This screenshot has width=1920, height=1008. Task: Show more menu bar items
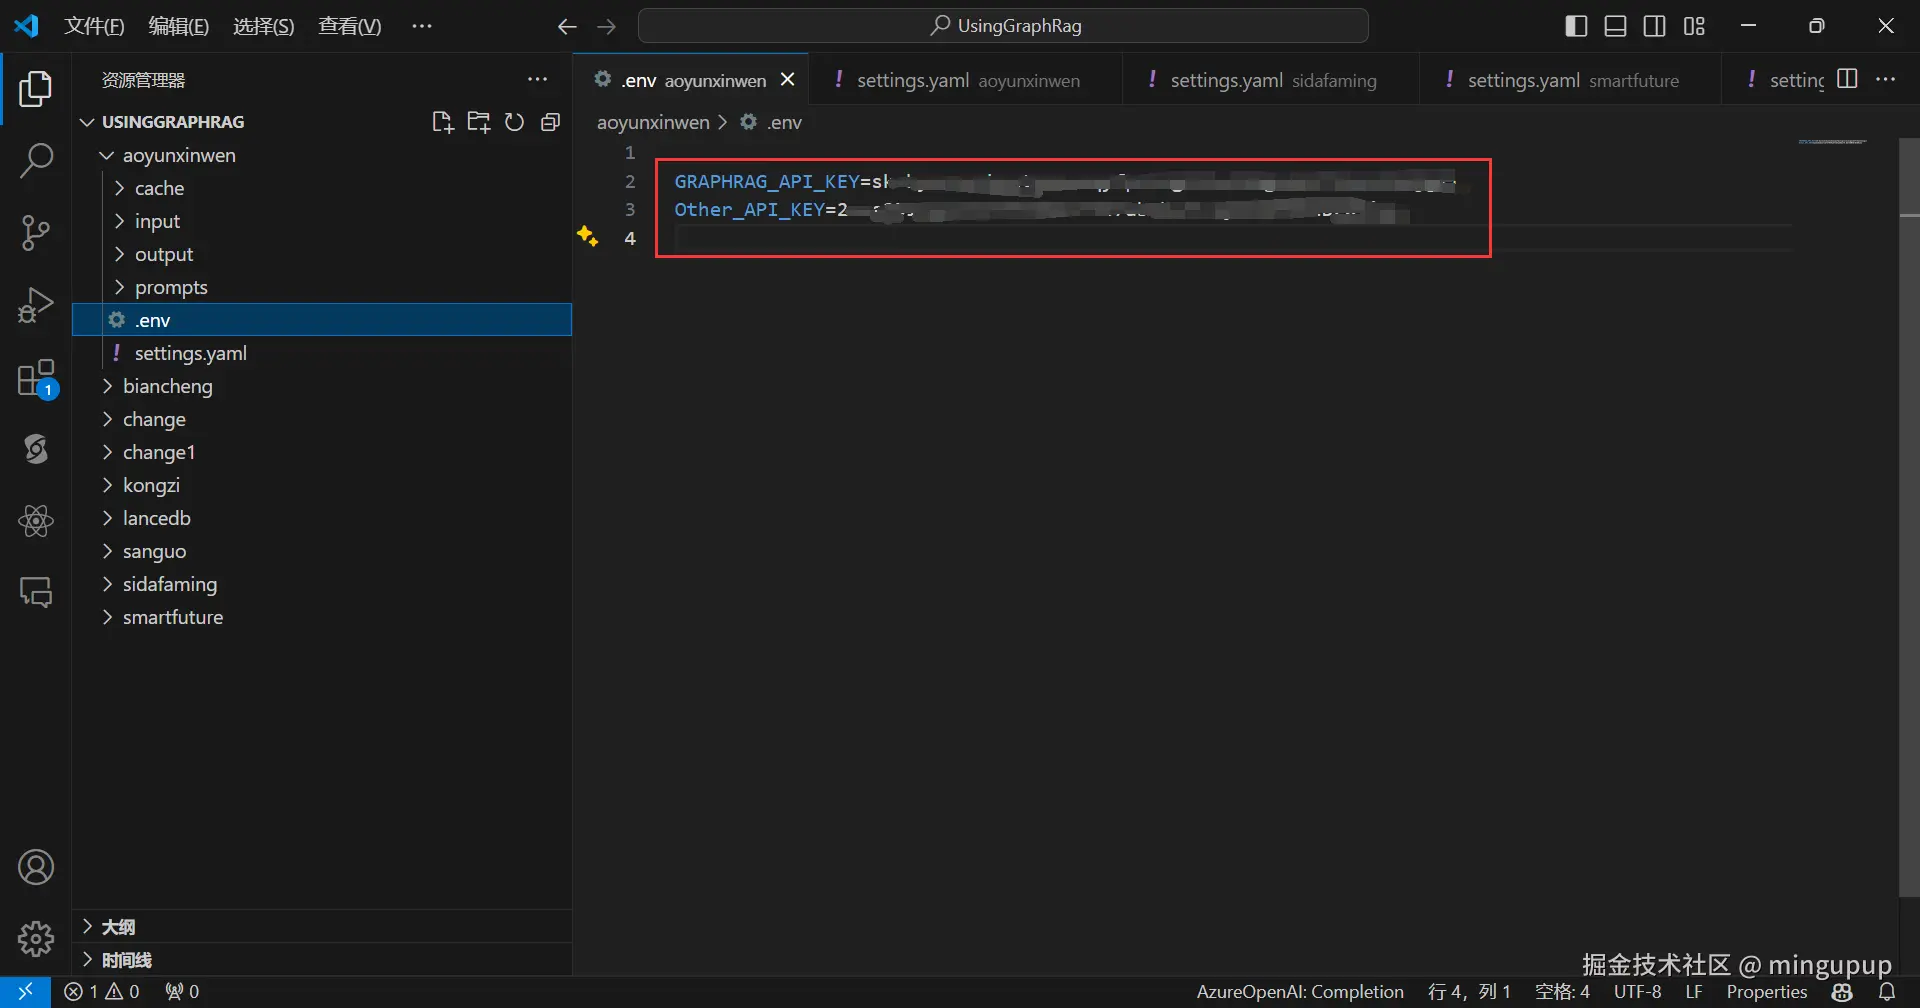(422, 27)
